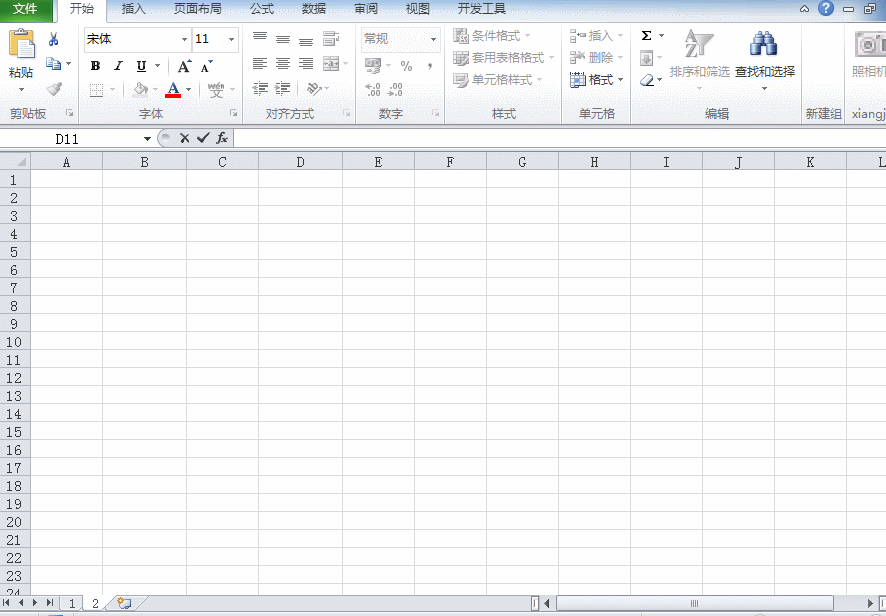This screenshot has width=886, height=616.
Task: Open the Help question mark icon
Action: coord(826,8)
